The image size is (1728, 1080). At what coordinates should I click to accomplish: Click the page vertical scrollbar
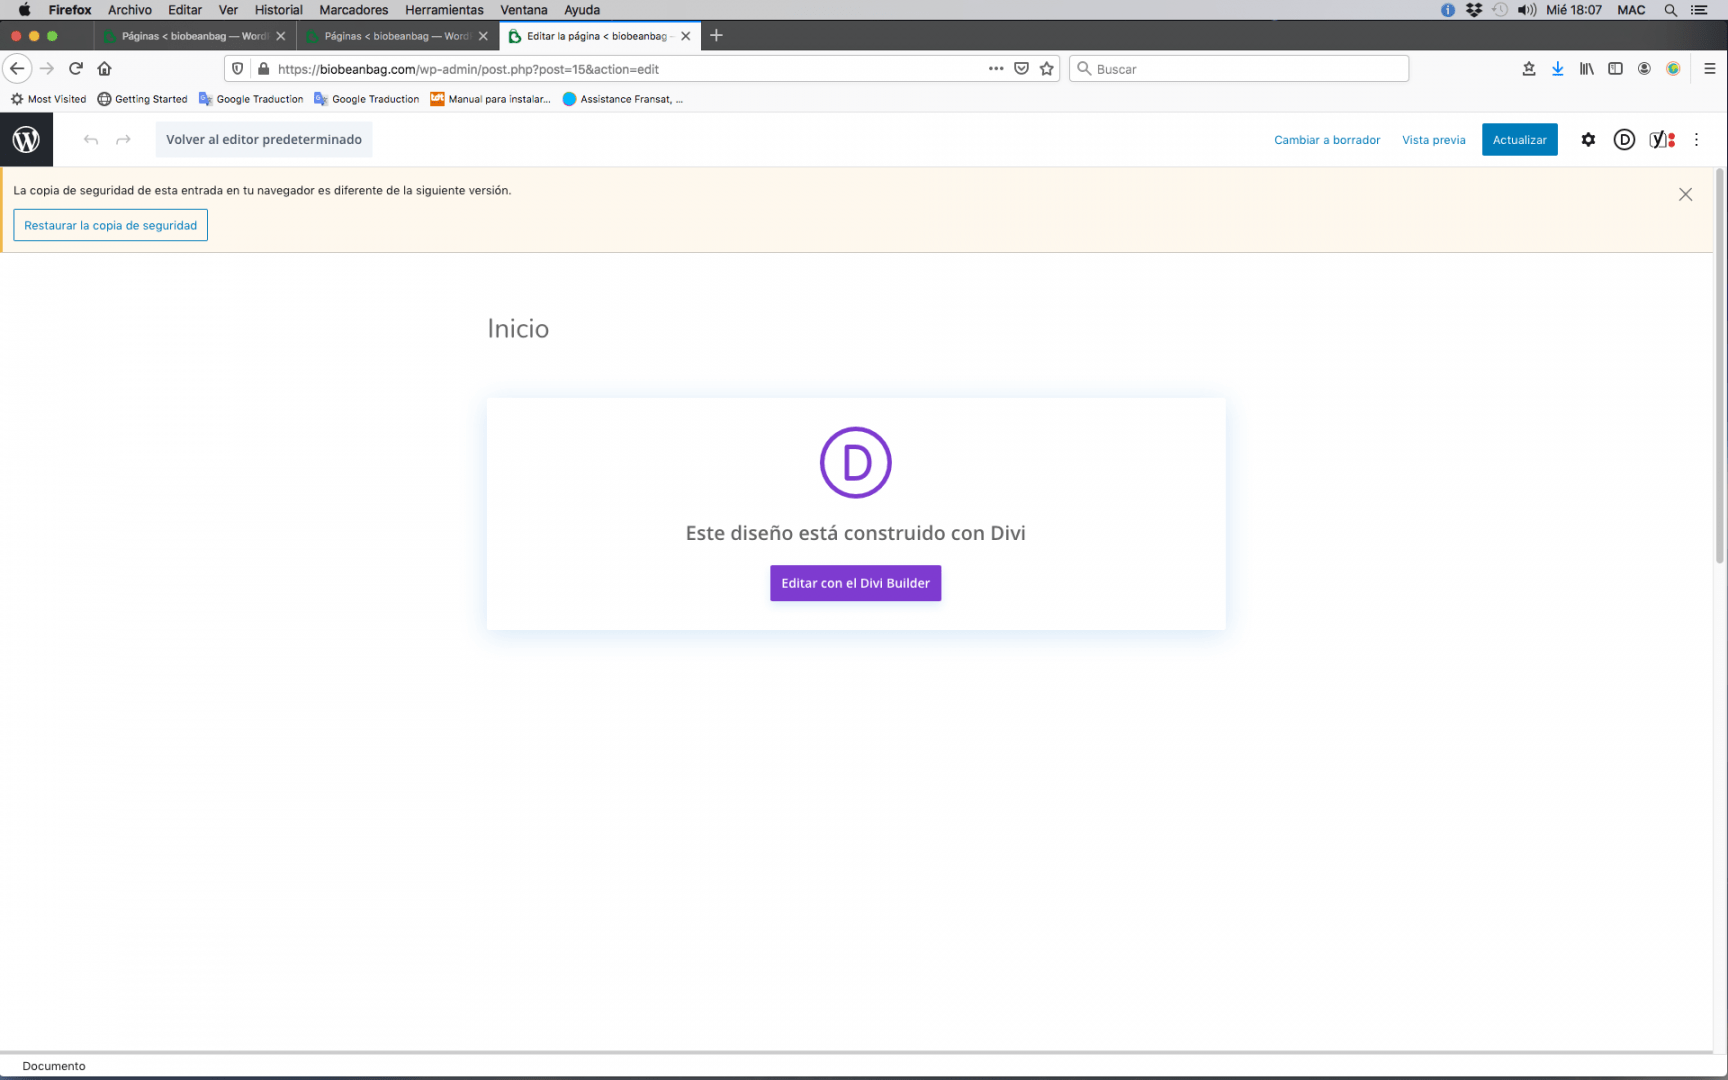[x=1720, y=366]
